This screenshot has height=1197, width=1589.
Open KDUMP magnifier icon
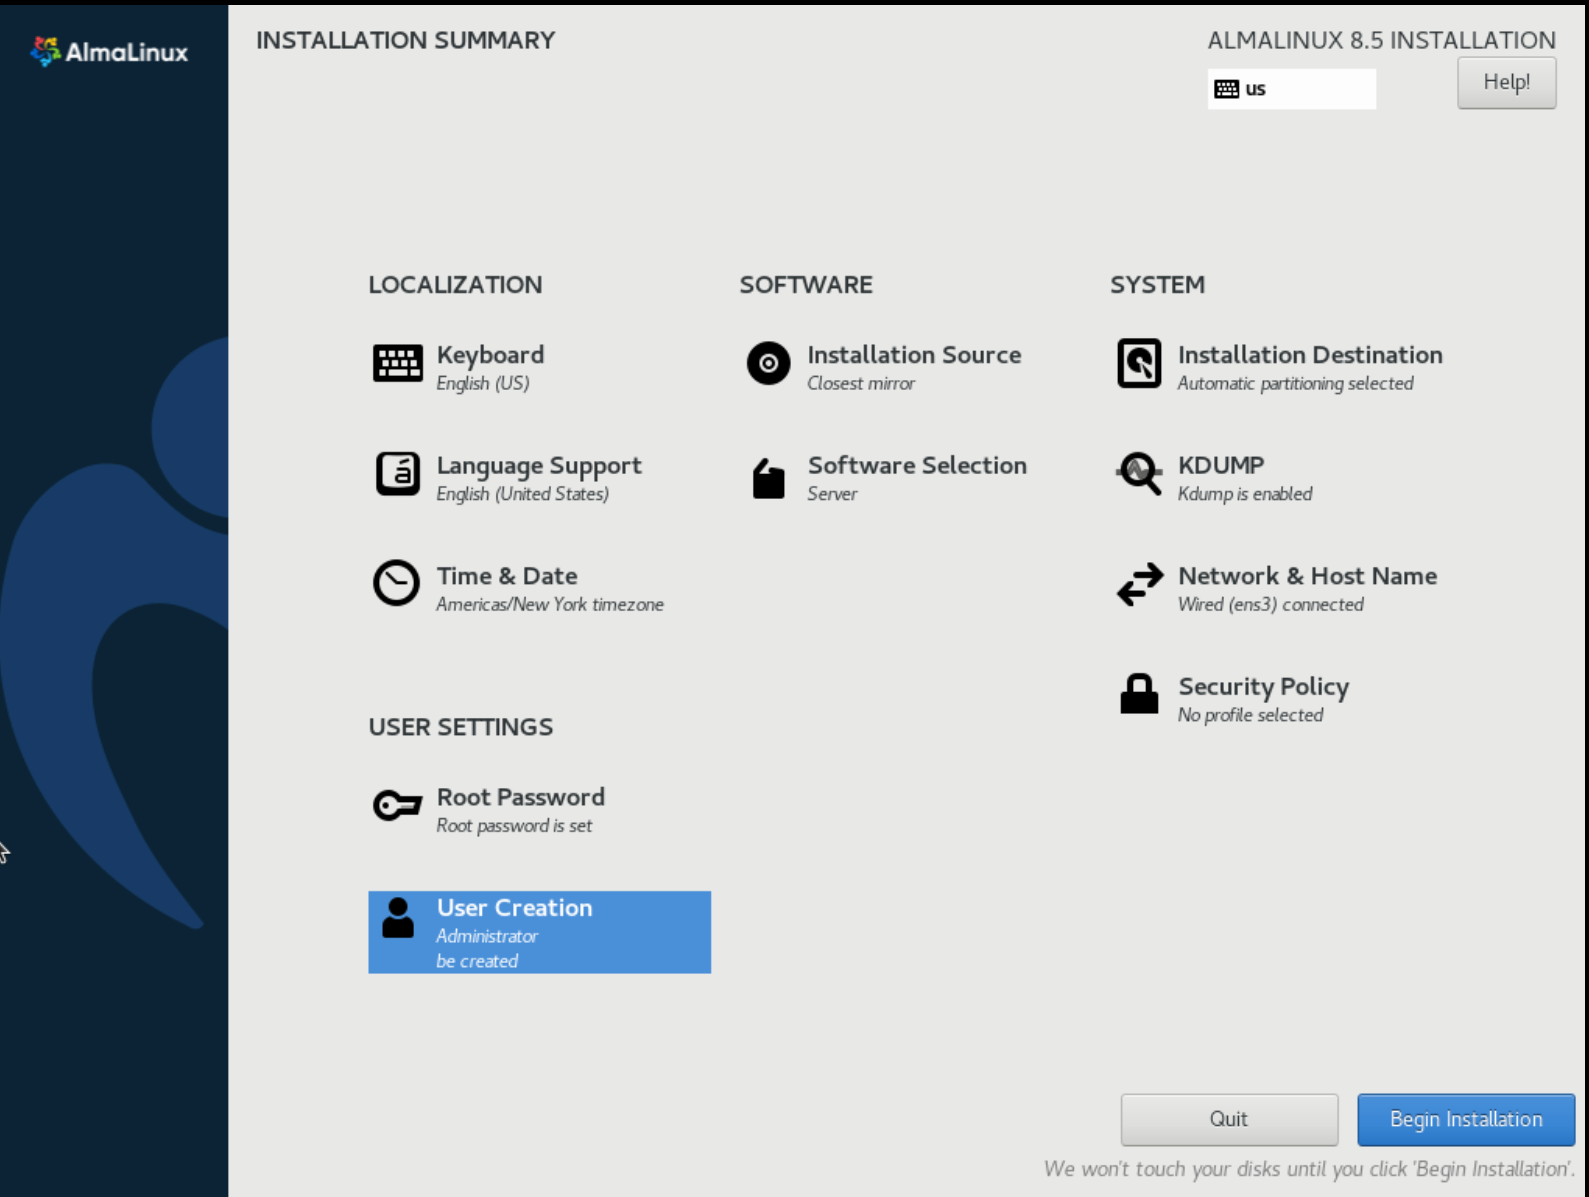tap(1139, 474)
